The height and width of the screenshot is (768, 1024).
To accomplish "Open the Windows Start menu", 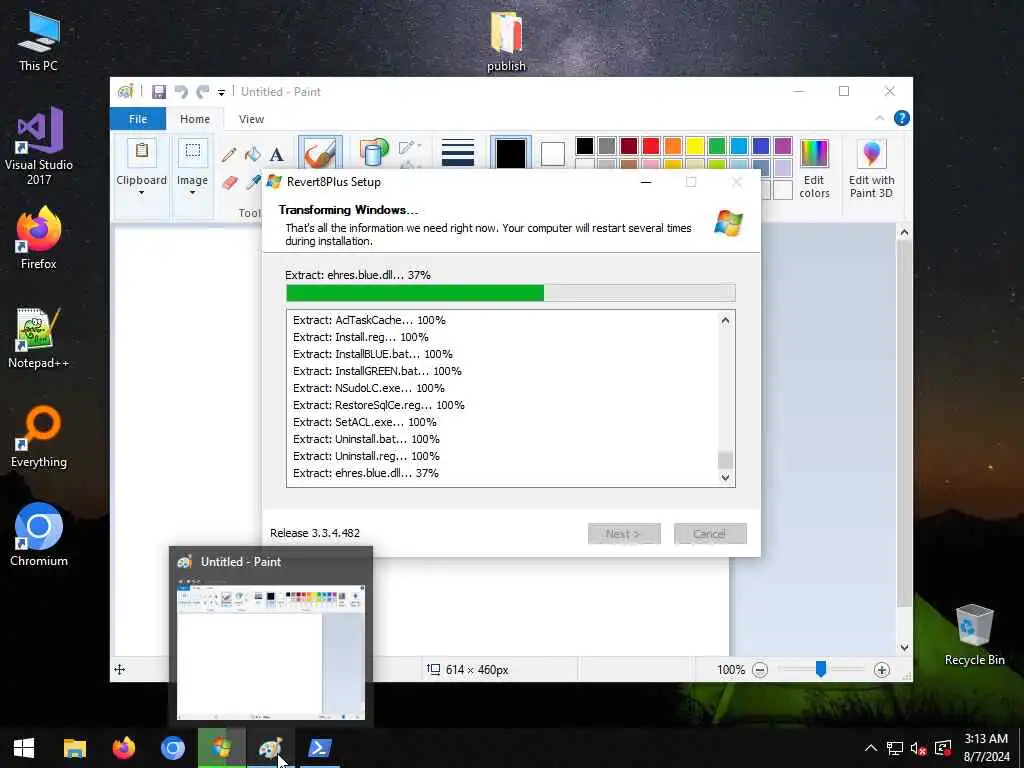I will pos(24,748).
